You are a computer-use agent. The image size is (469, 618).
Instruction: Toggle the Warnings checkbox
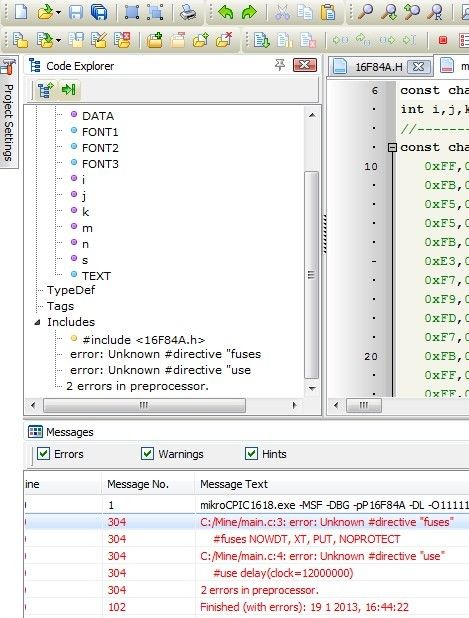click(147, 454)
